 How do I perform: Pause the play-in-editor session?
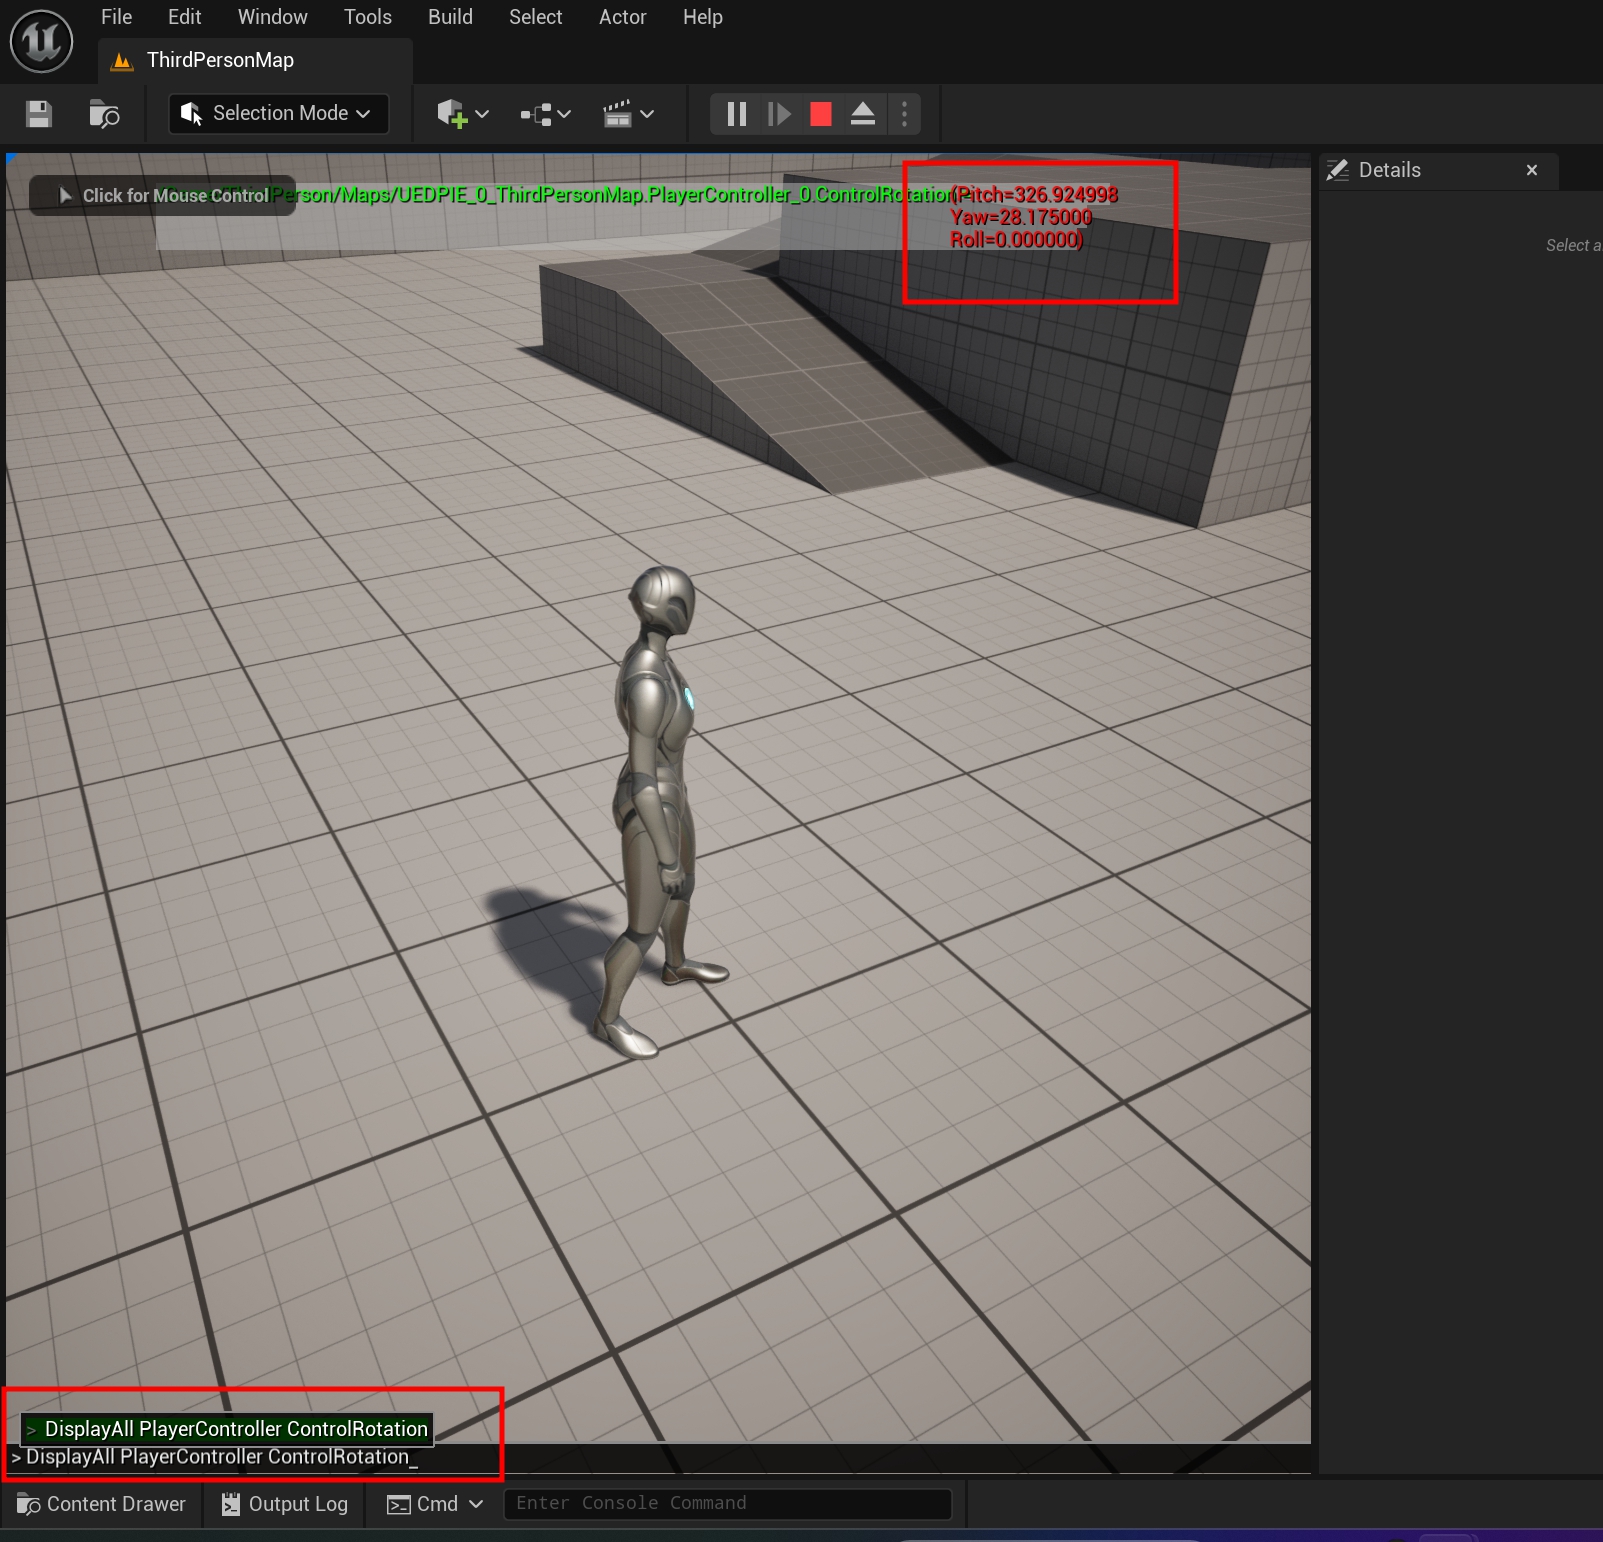737,114
